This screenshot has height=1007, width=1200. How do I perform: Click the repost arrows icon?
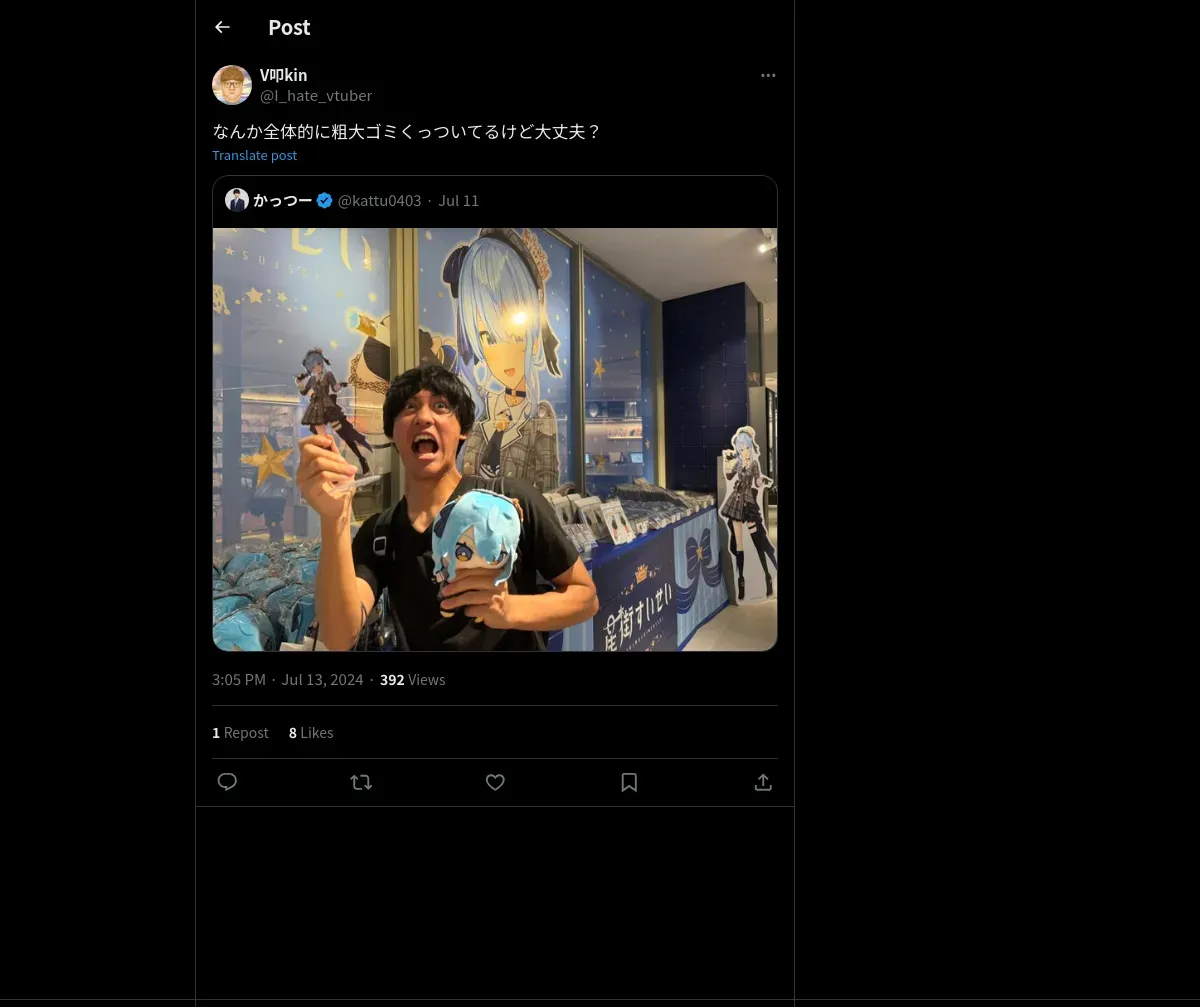coord(361,782)
